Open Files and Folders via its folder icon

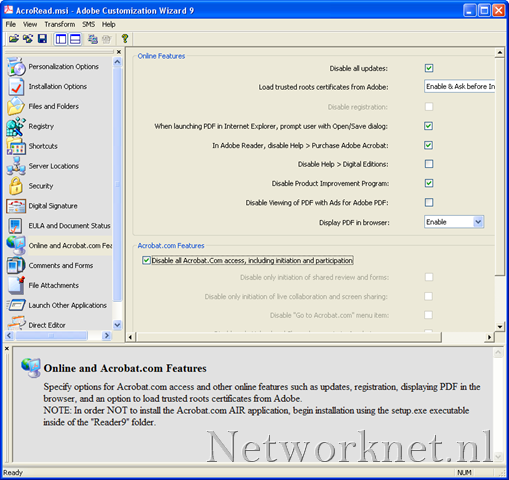[x=16, y=106]
